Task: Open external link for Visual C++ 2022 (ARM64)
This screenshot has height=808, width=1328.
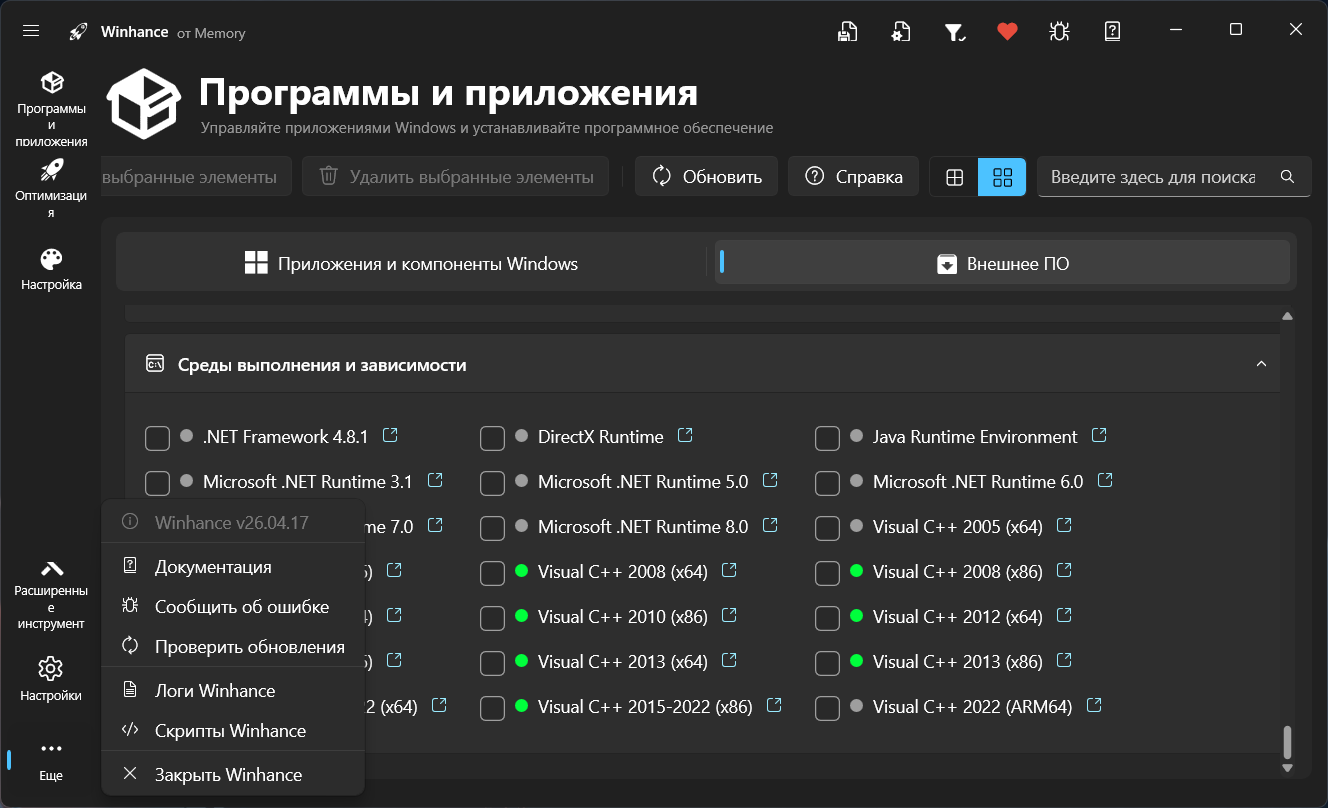Action: point(1094,705)
